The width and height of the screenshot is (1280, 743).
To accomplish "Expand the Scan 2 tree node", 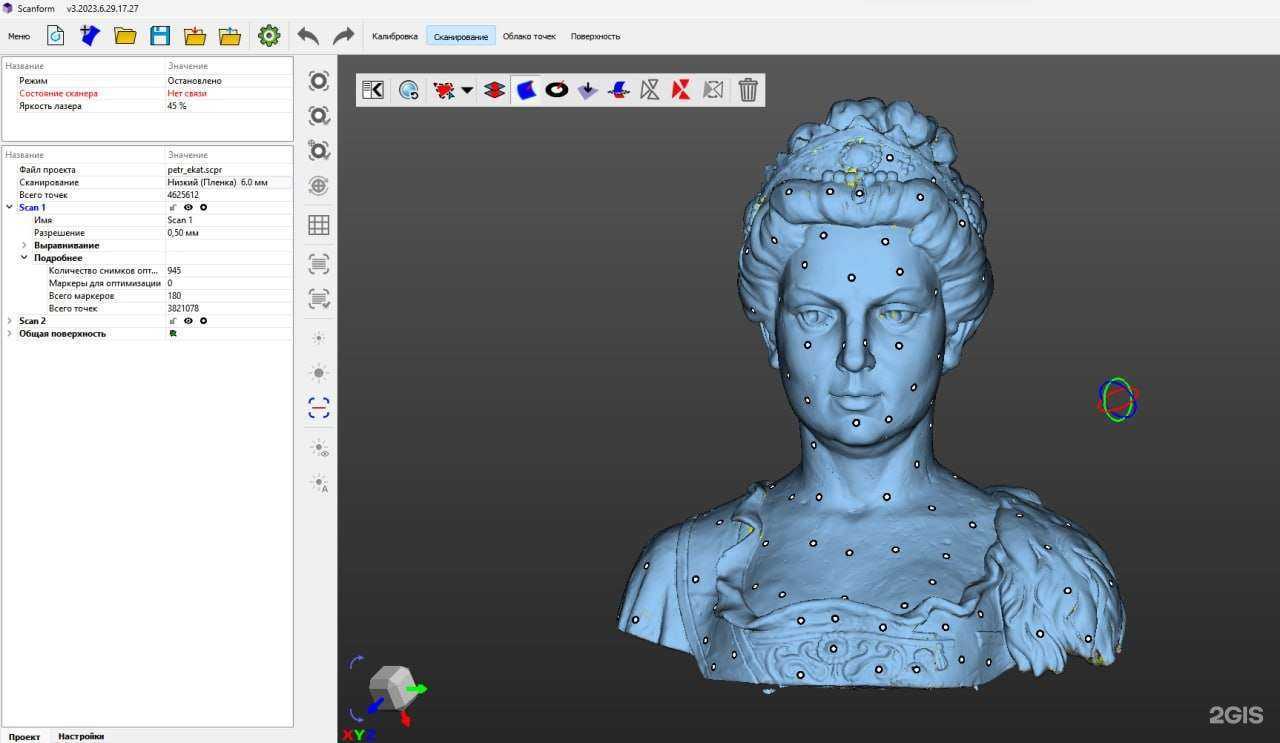I will pyautogui.click(x=10, y=321).
